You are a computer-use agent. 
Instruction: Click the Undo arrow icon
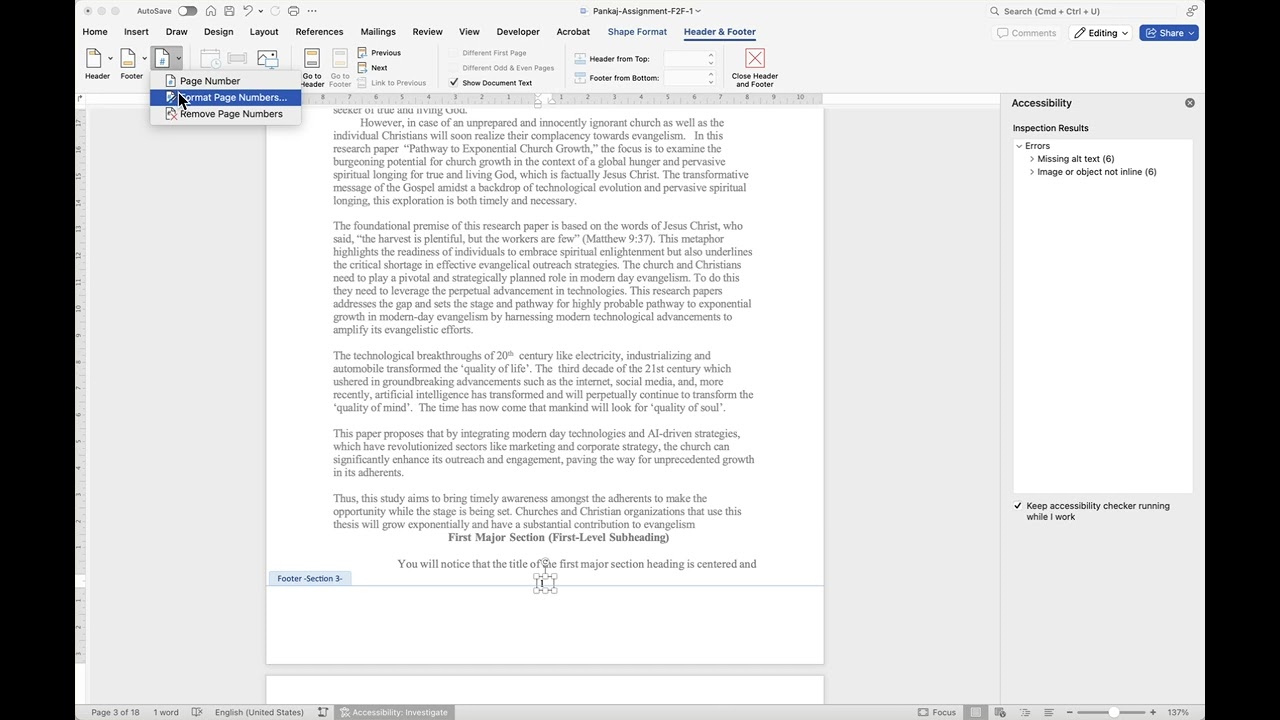pyautogui.click(x=248, y=11)
